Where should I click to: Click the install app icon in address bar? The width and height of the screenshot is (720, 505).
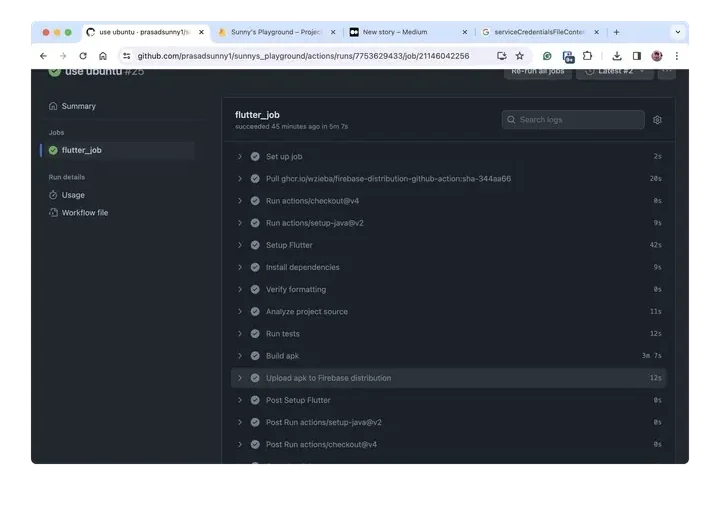(501, 56)
